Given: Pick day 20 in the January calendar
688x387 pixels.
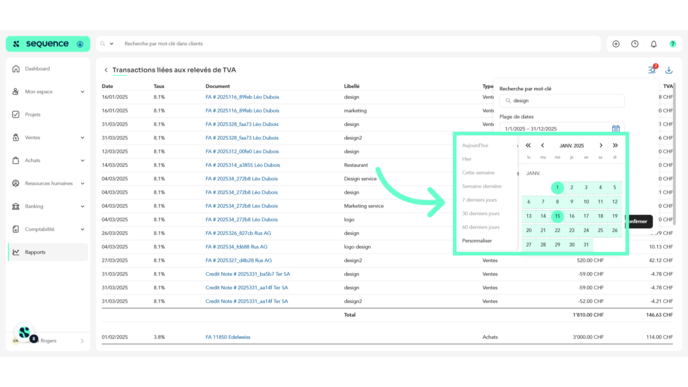Looking at the screenshot, I should click(529, 230).
